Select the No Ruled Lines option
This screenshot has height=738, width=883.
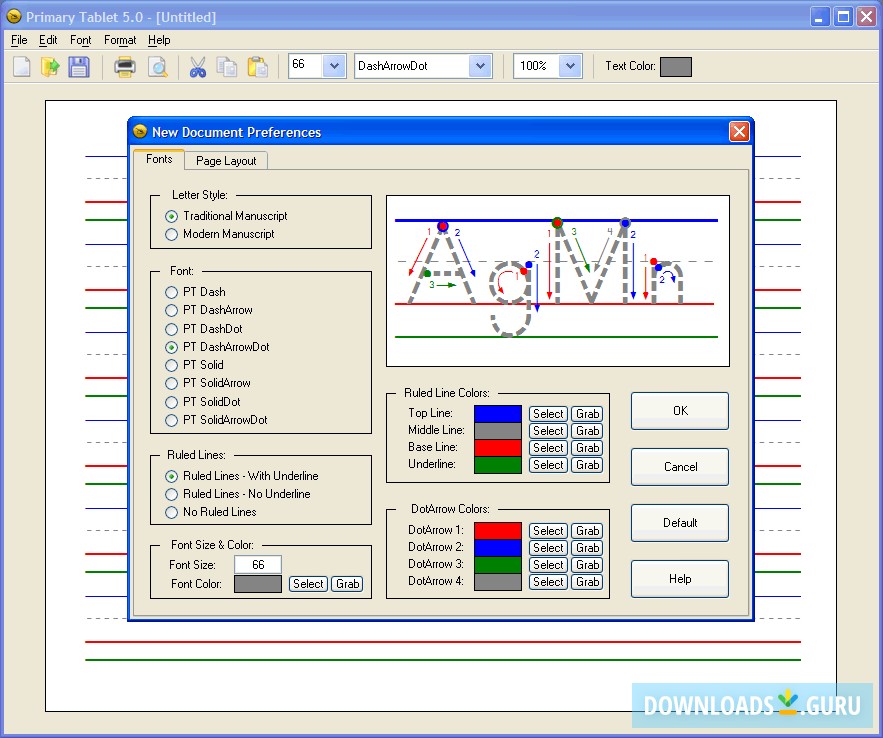tap(172, 512)
